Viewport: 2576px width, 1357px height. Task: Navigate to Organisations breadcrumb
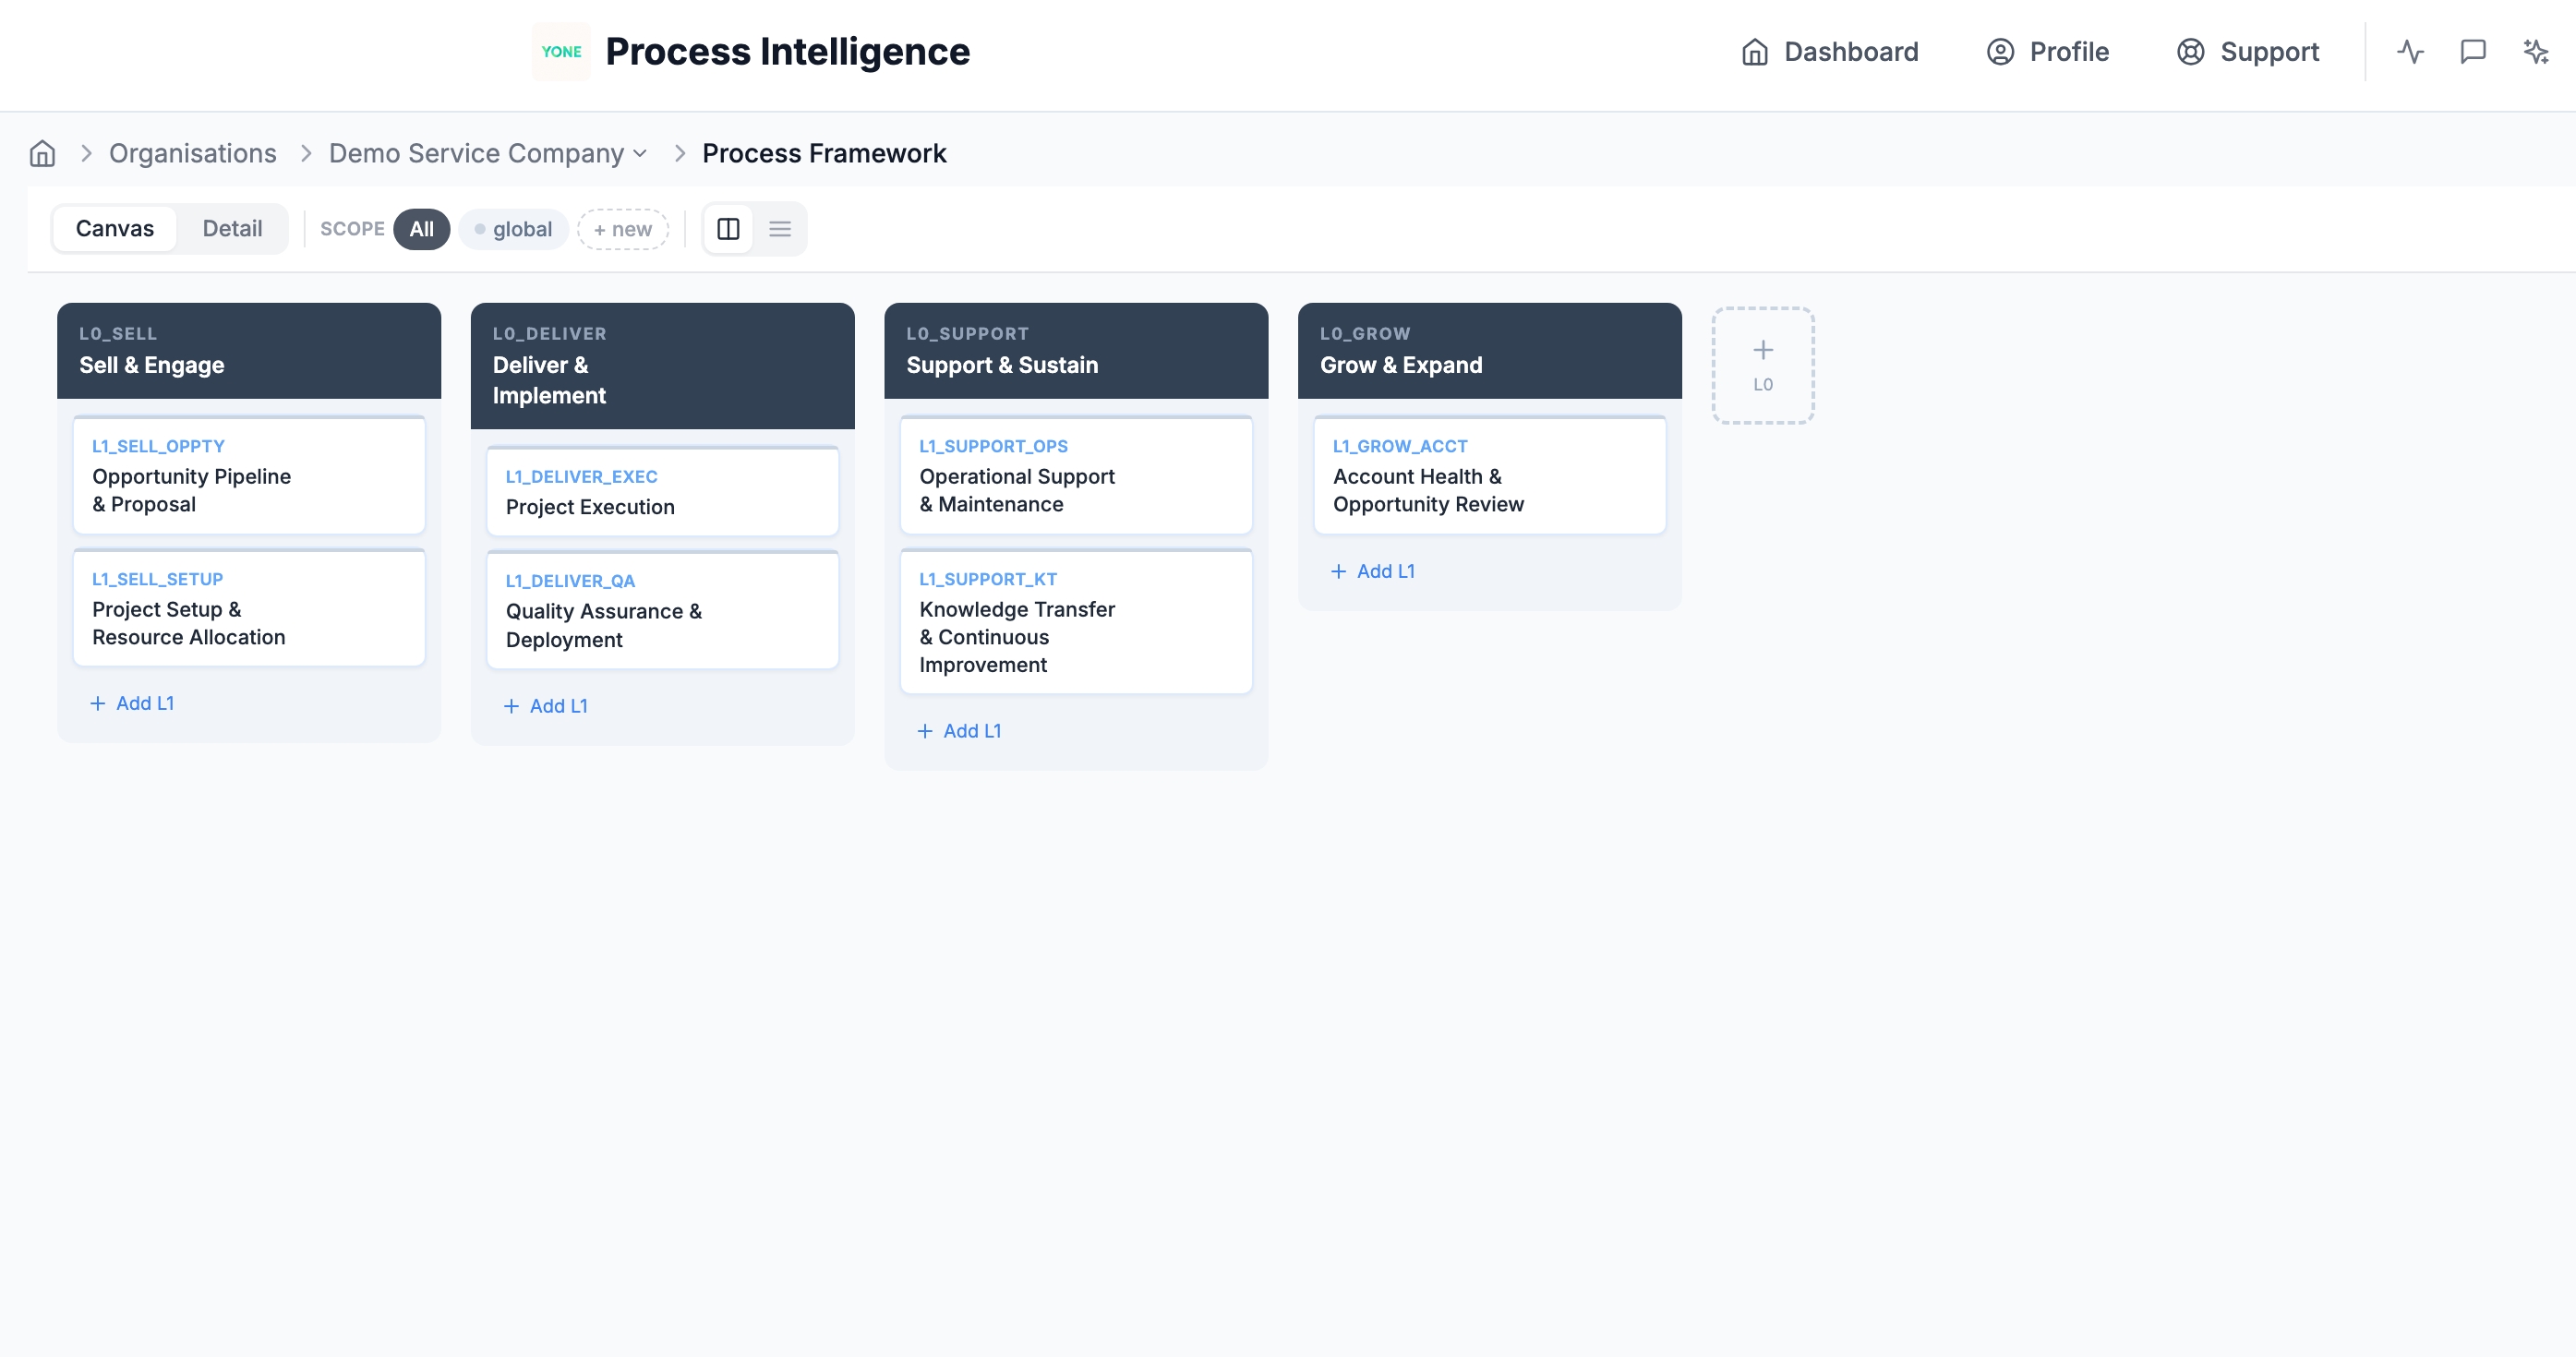tap(192, 153)
